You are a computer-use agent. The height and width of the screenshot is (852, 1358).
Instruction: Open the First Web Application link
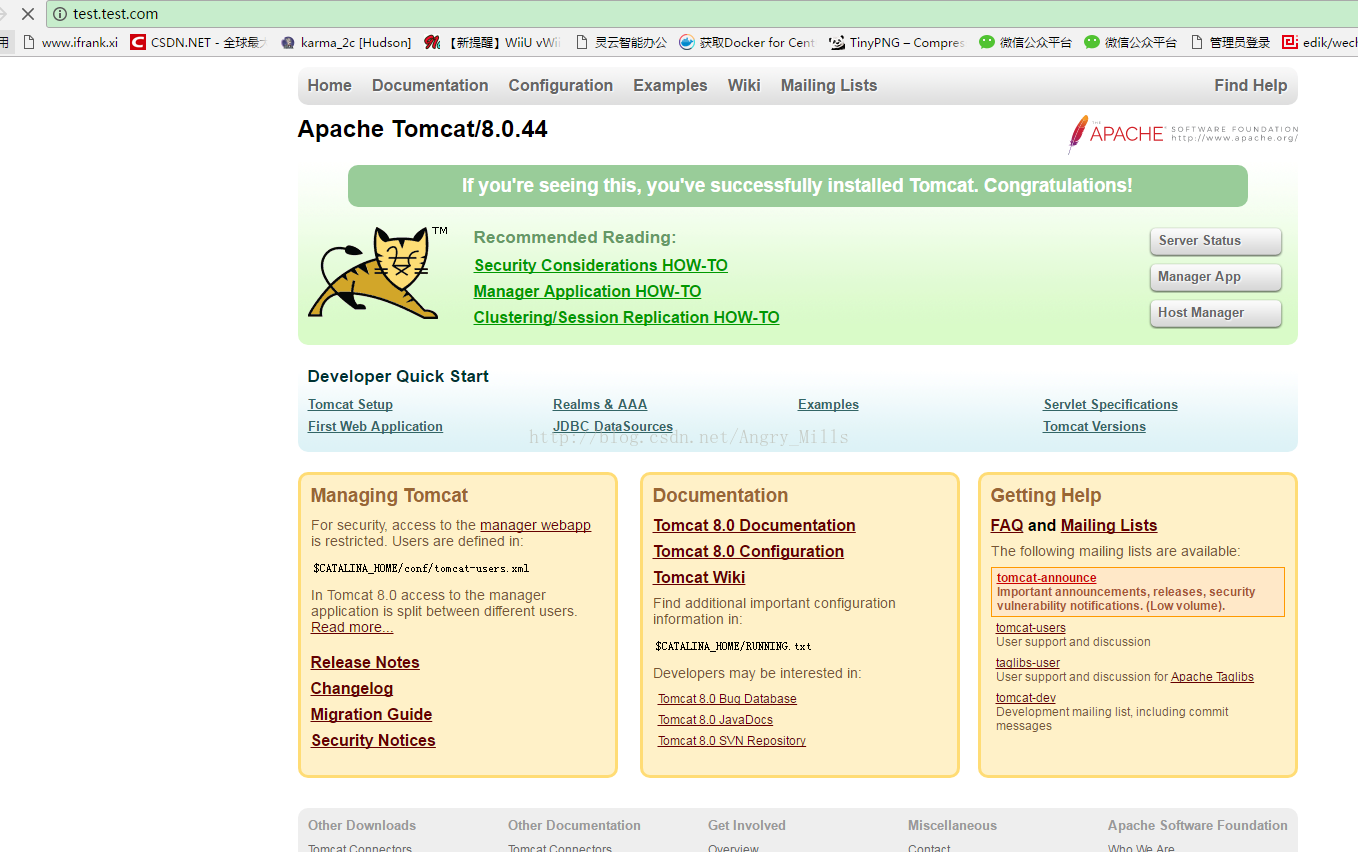point(375,427)
